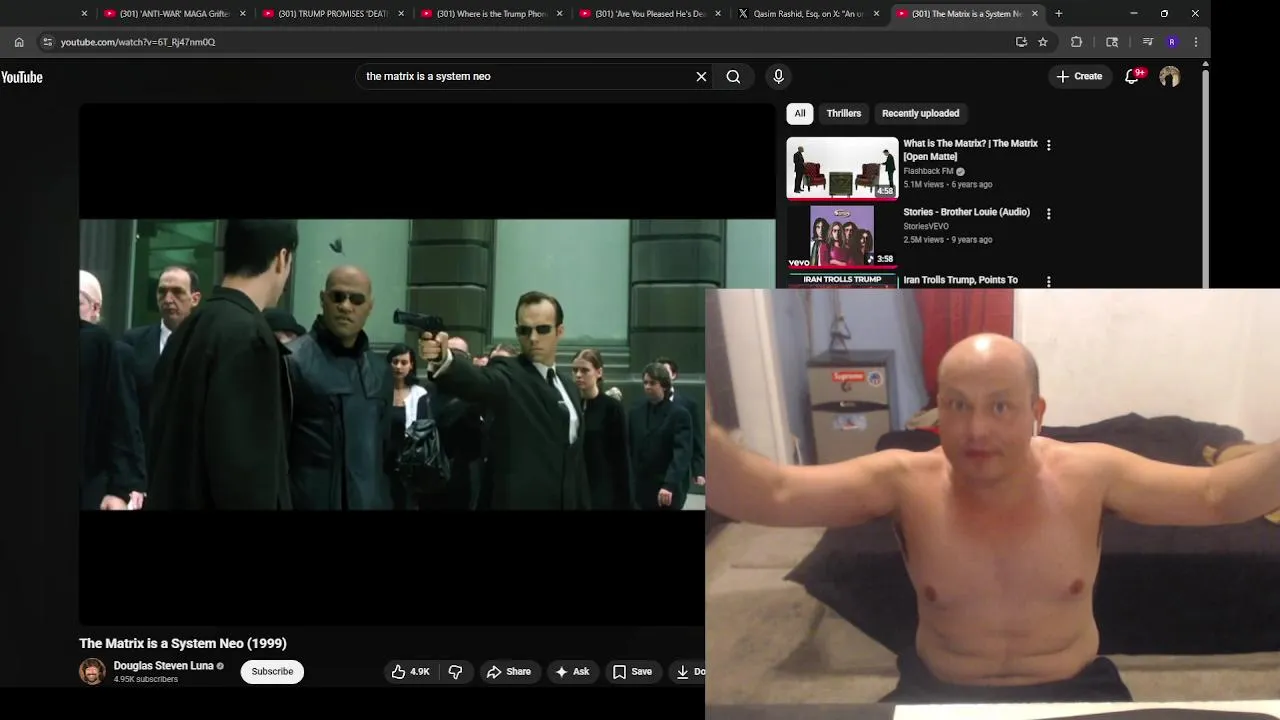
Task: Start search with voice microphone
Action: (778, 76)
